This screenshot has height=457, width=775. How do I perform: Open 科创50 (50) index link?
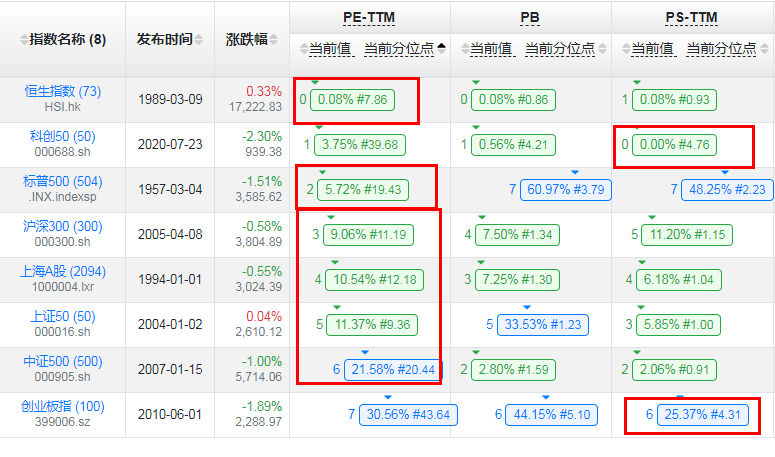coord(63,136)
